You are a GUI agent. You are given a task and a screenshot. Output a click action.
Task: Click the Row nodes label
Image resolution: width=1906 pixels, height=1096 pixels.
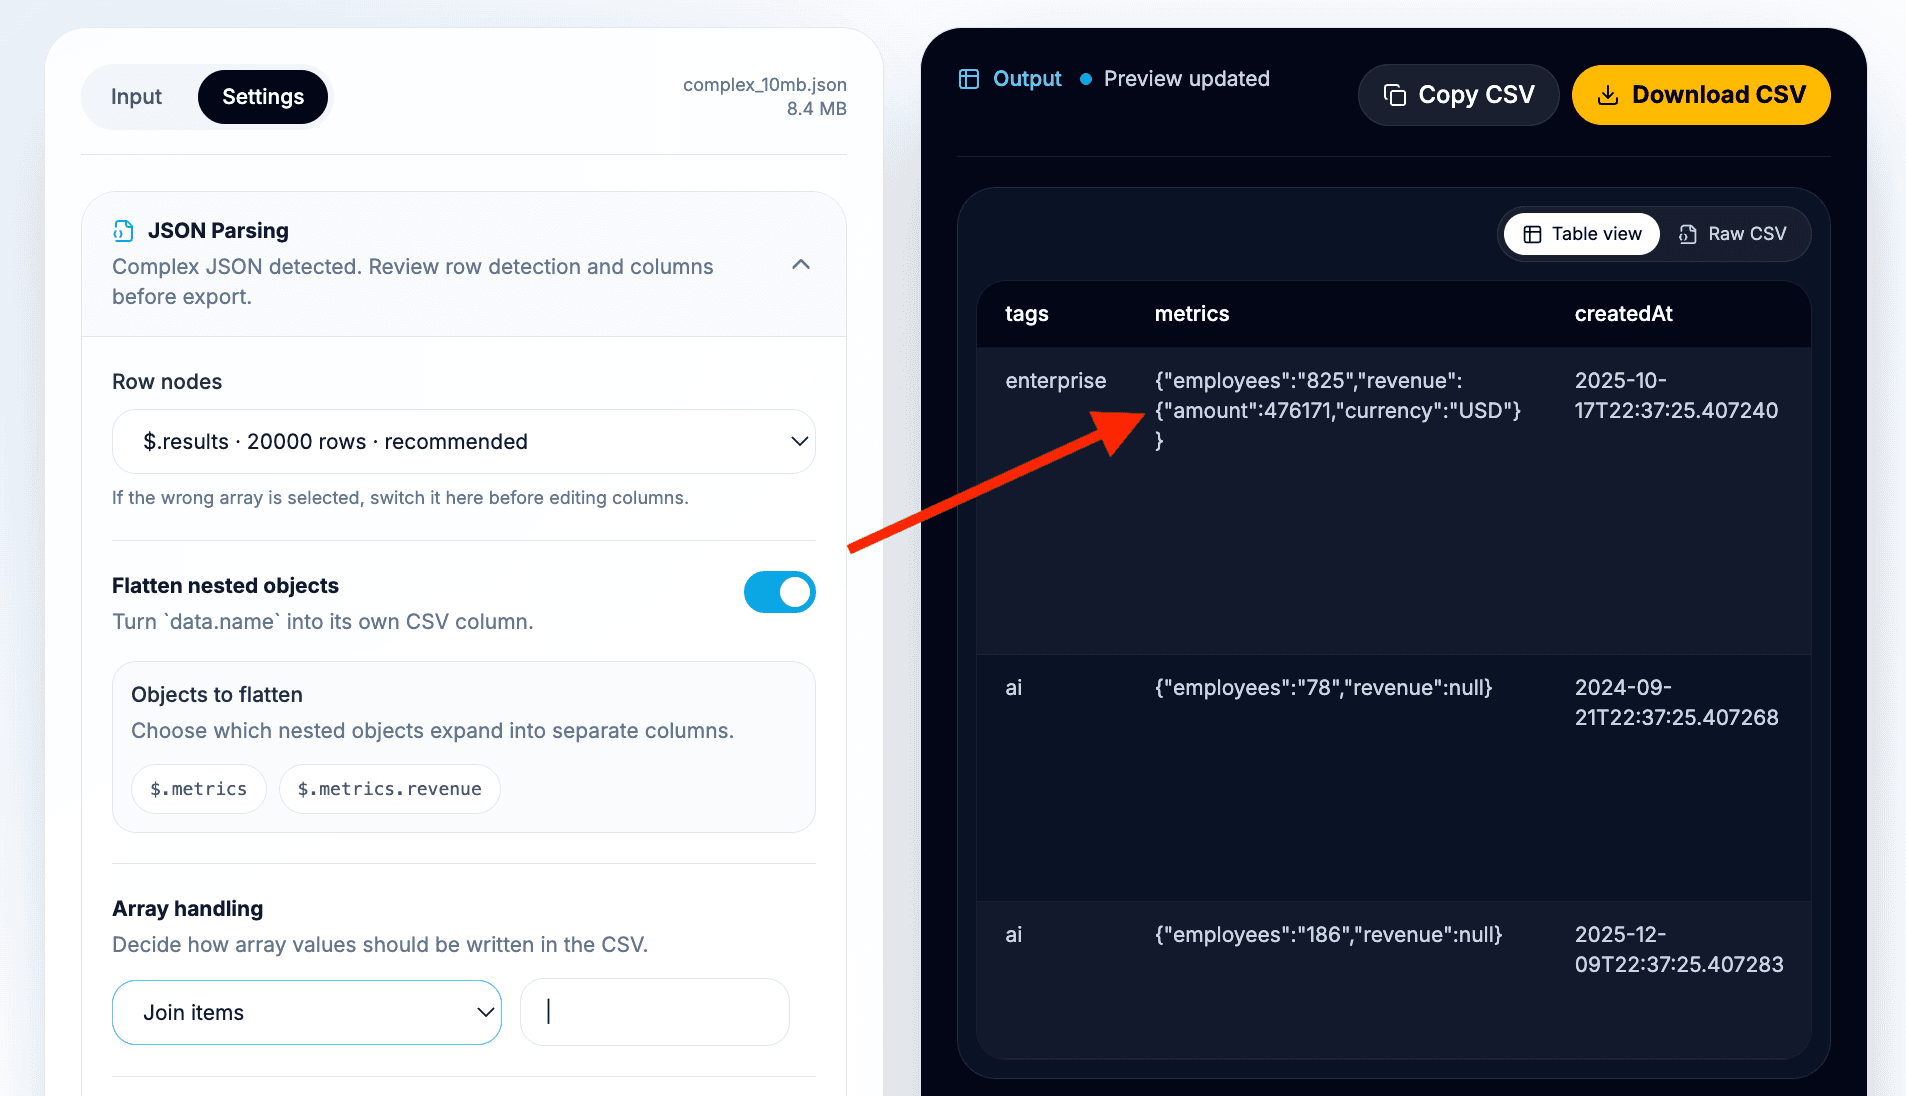[x=167, y=382]
